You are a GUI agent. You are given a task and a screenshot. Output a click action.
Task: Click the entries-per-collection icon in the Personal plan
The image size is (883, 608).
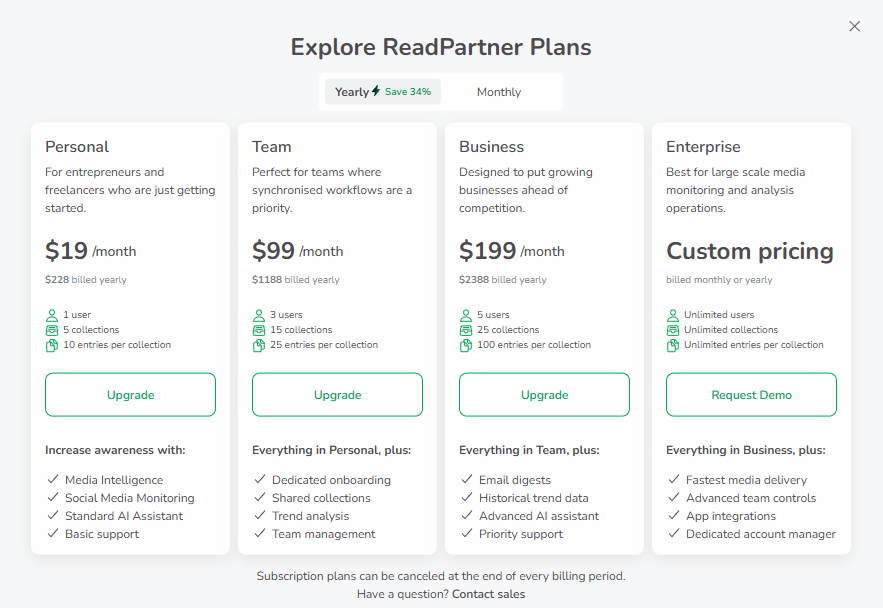click(51, 345)
